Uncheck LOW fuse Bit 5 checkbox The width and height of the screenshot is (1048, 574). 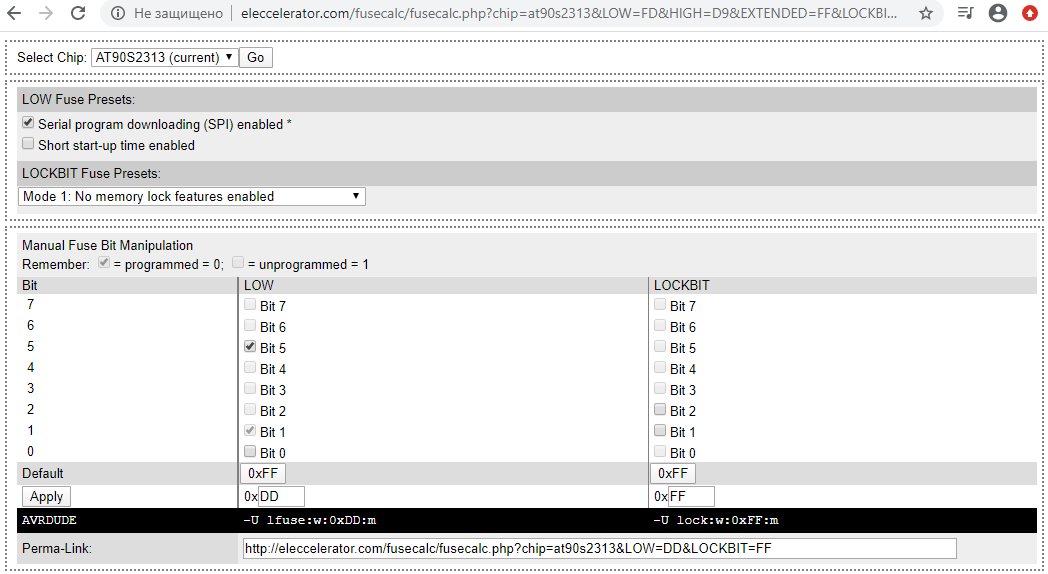click(x=250, y=347)
